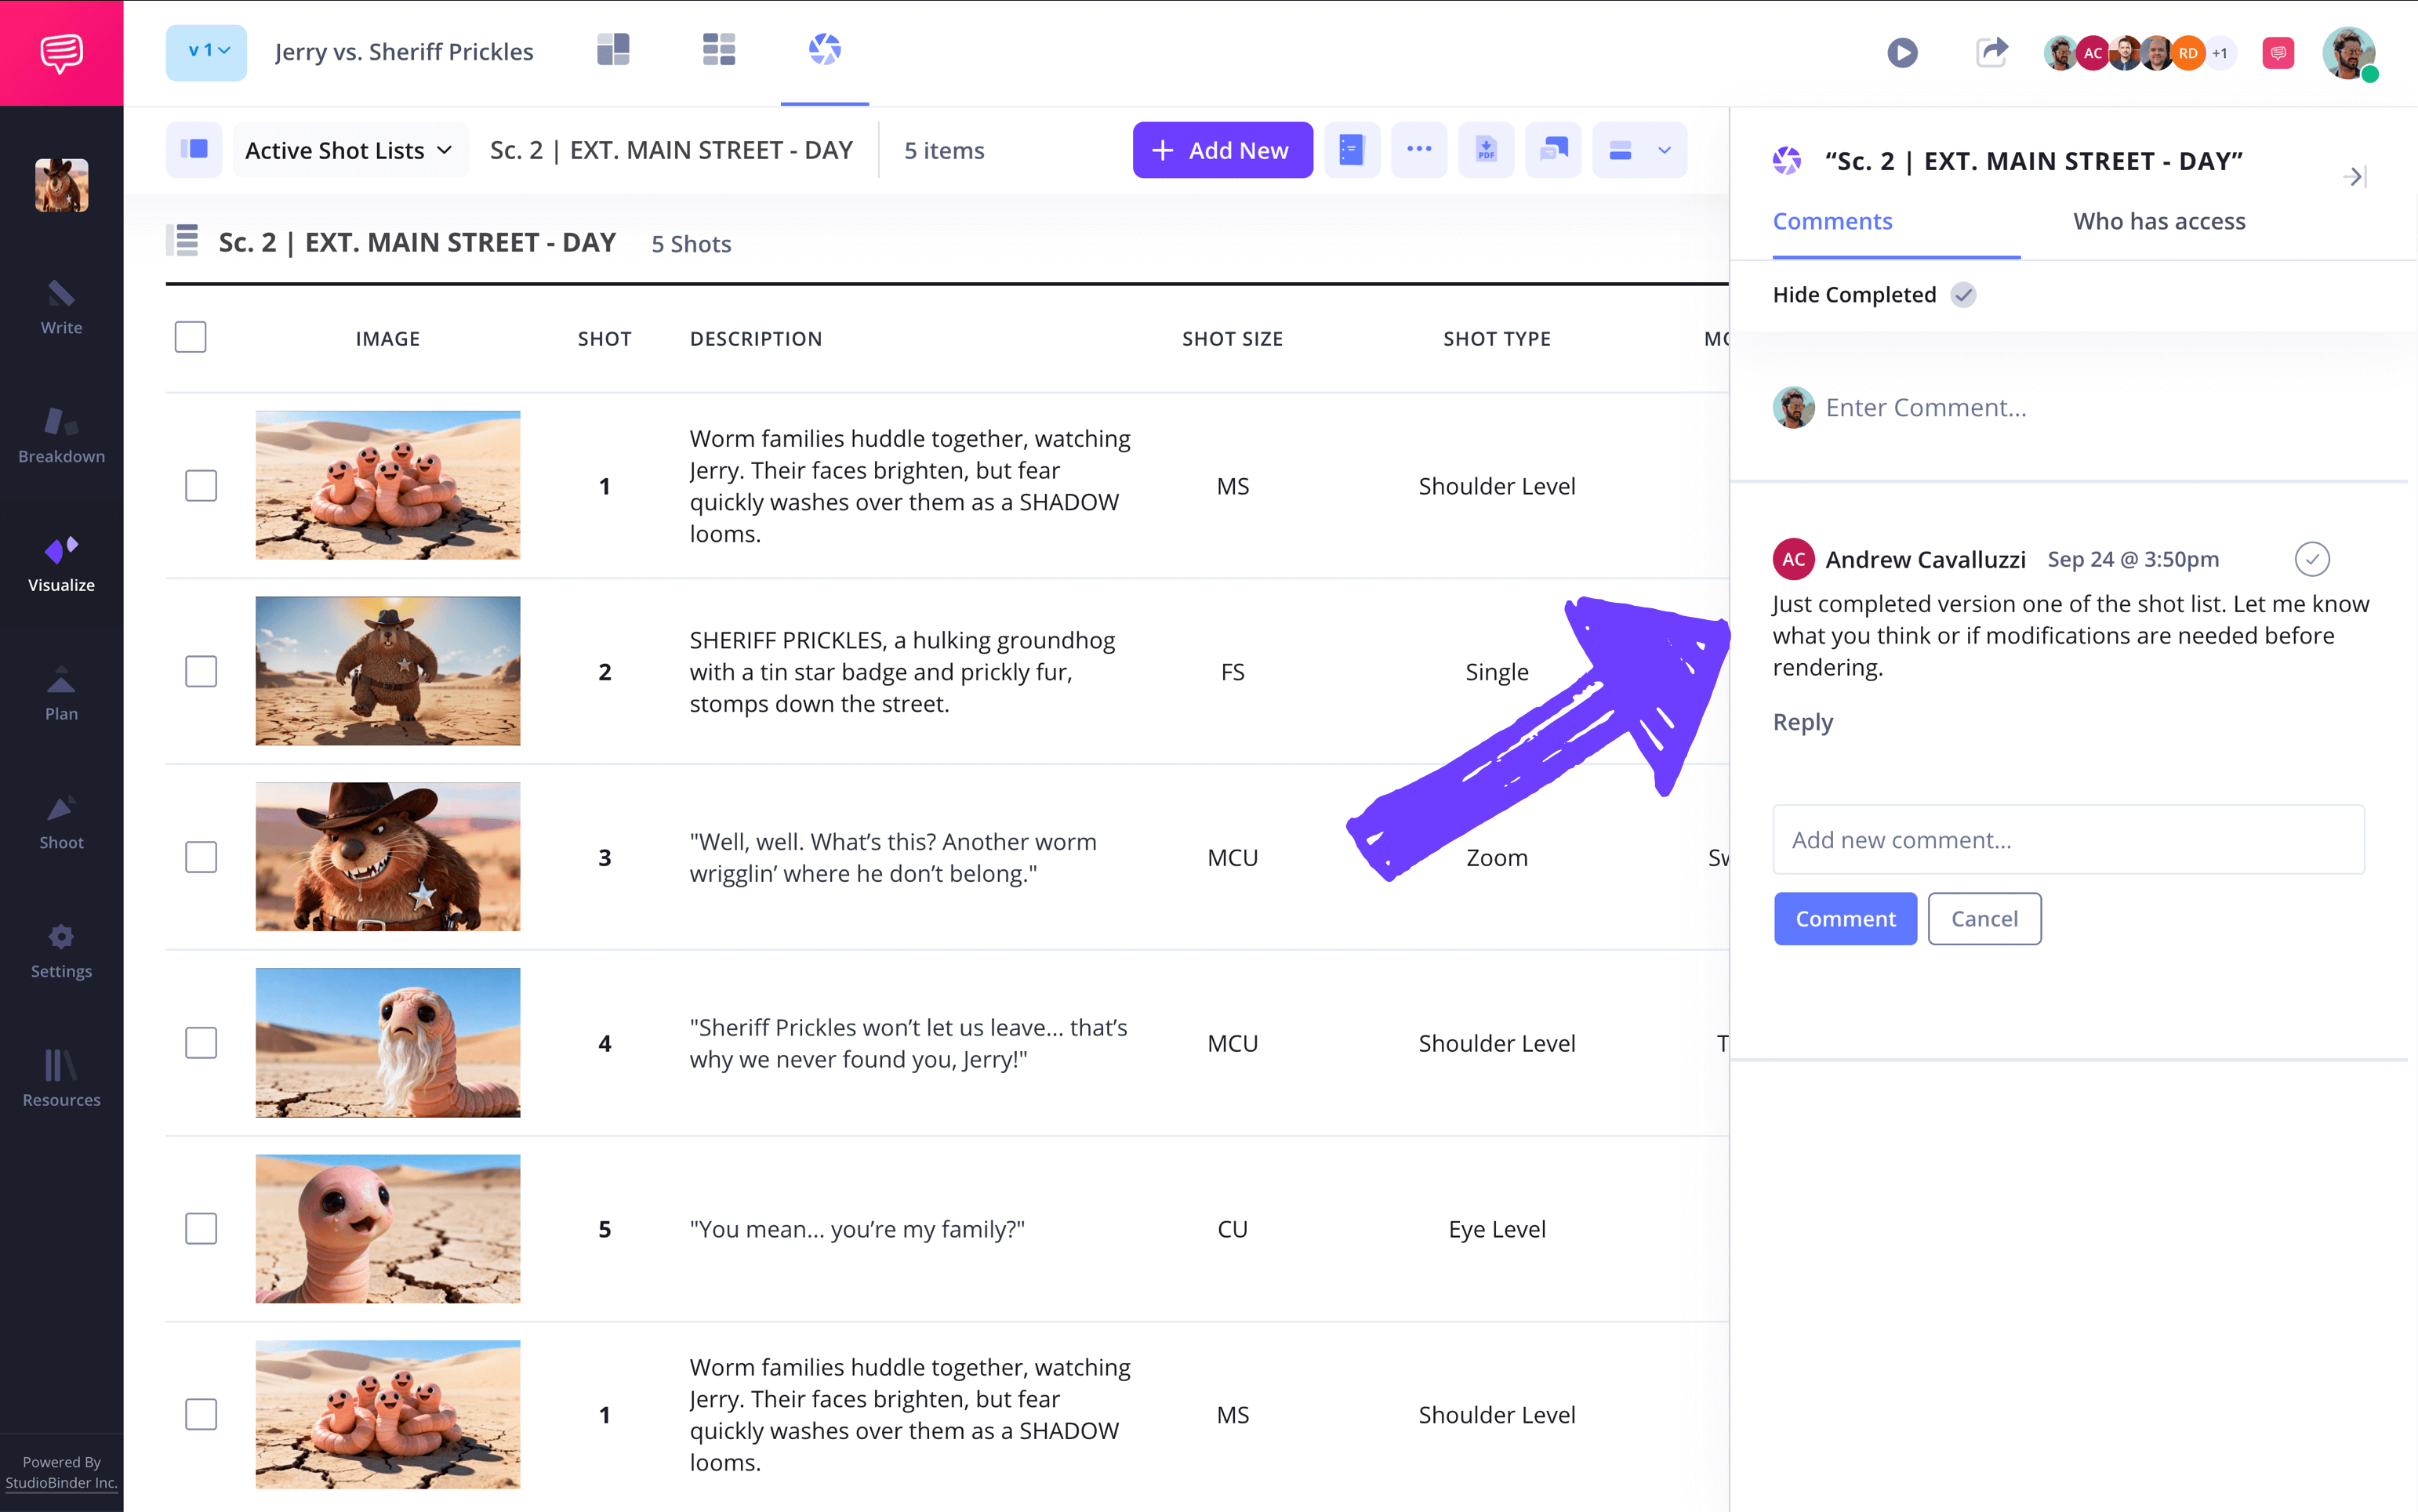Open the storyboard layout view icon
Screen dimensions: 2418x1512
pyautogui.click(x=613, y=50)
